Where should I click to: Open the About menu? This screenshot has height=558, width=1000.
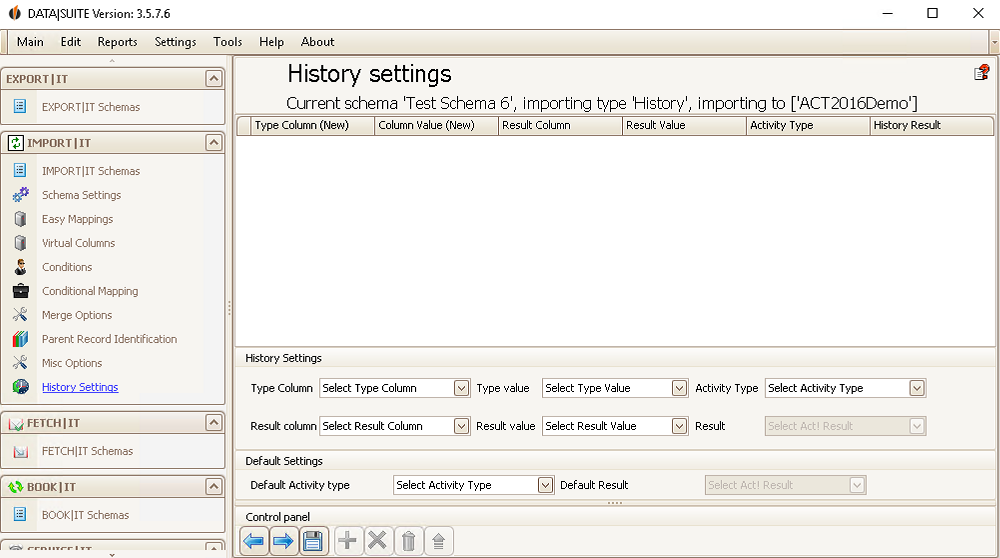(x=317, y=41)
